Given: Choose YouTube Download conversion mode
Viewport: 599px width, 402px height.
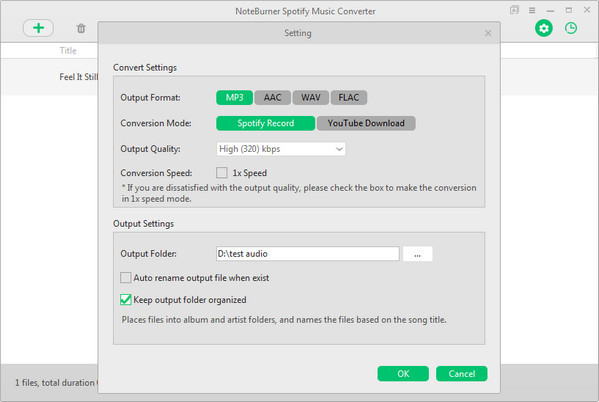Looking at the screenshot, I should 366,123.
